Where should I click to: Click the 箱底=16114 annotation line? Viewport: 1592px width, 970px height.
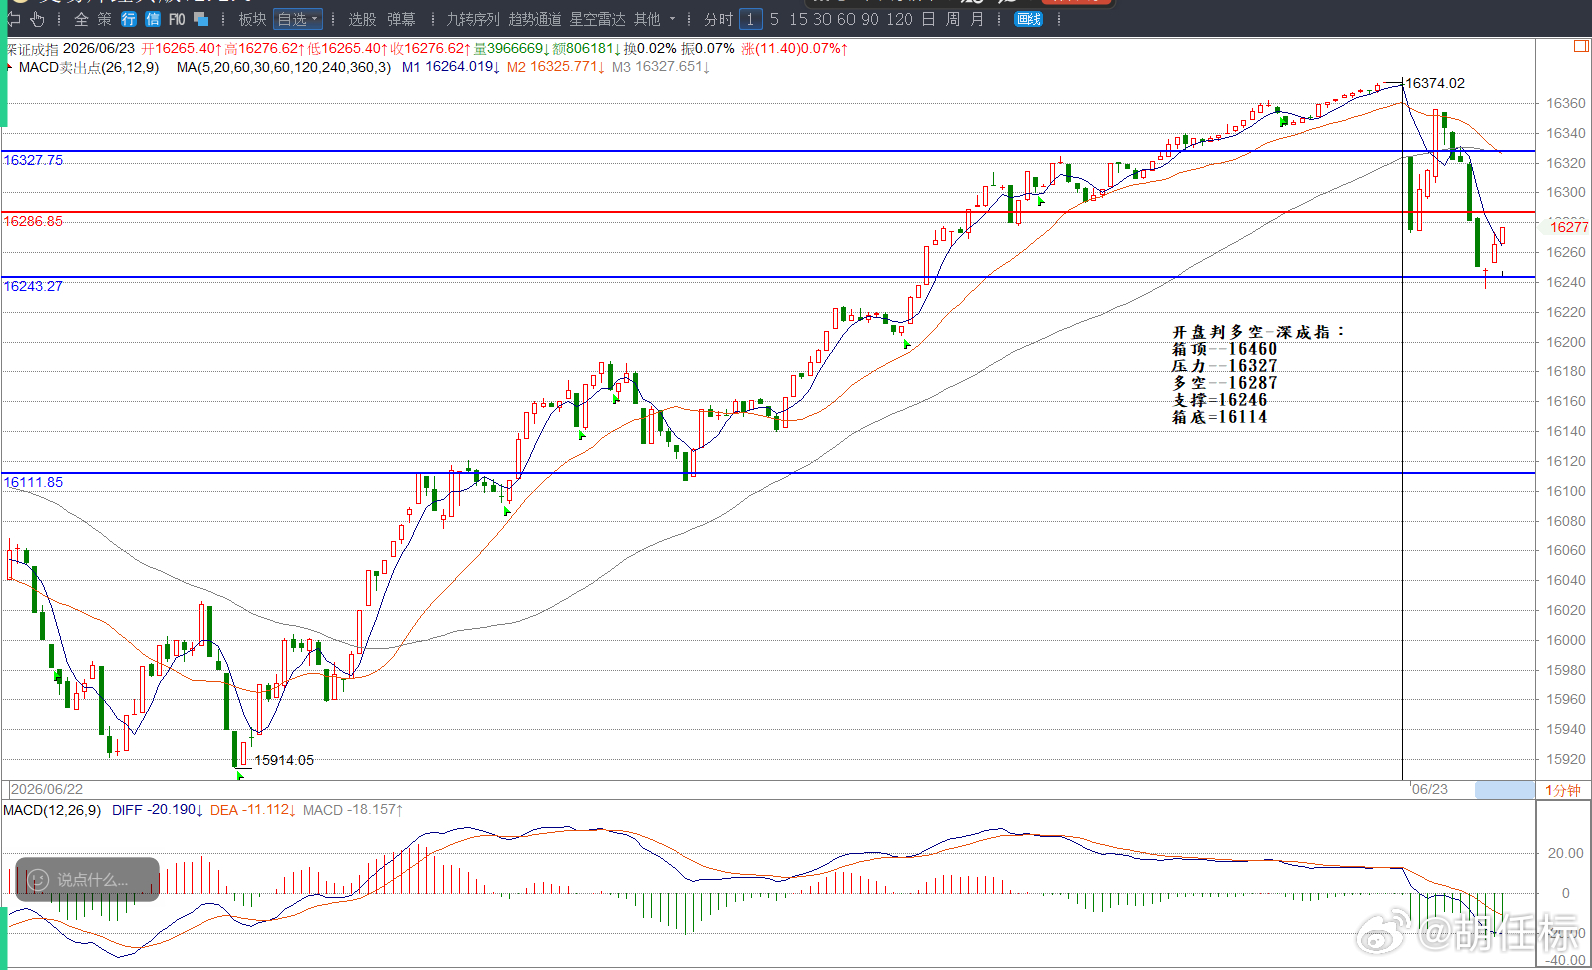click(x=1219, y=417)
